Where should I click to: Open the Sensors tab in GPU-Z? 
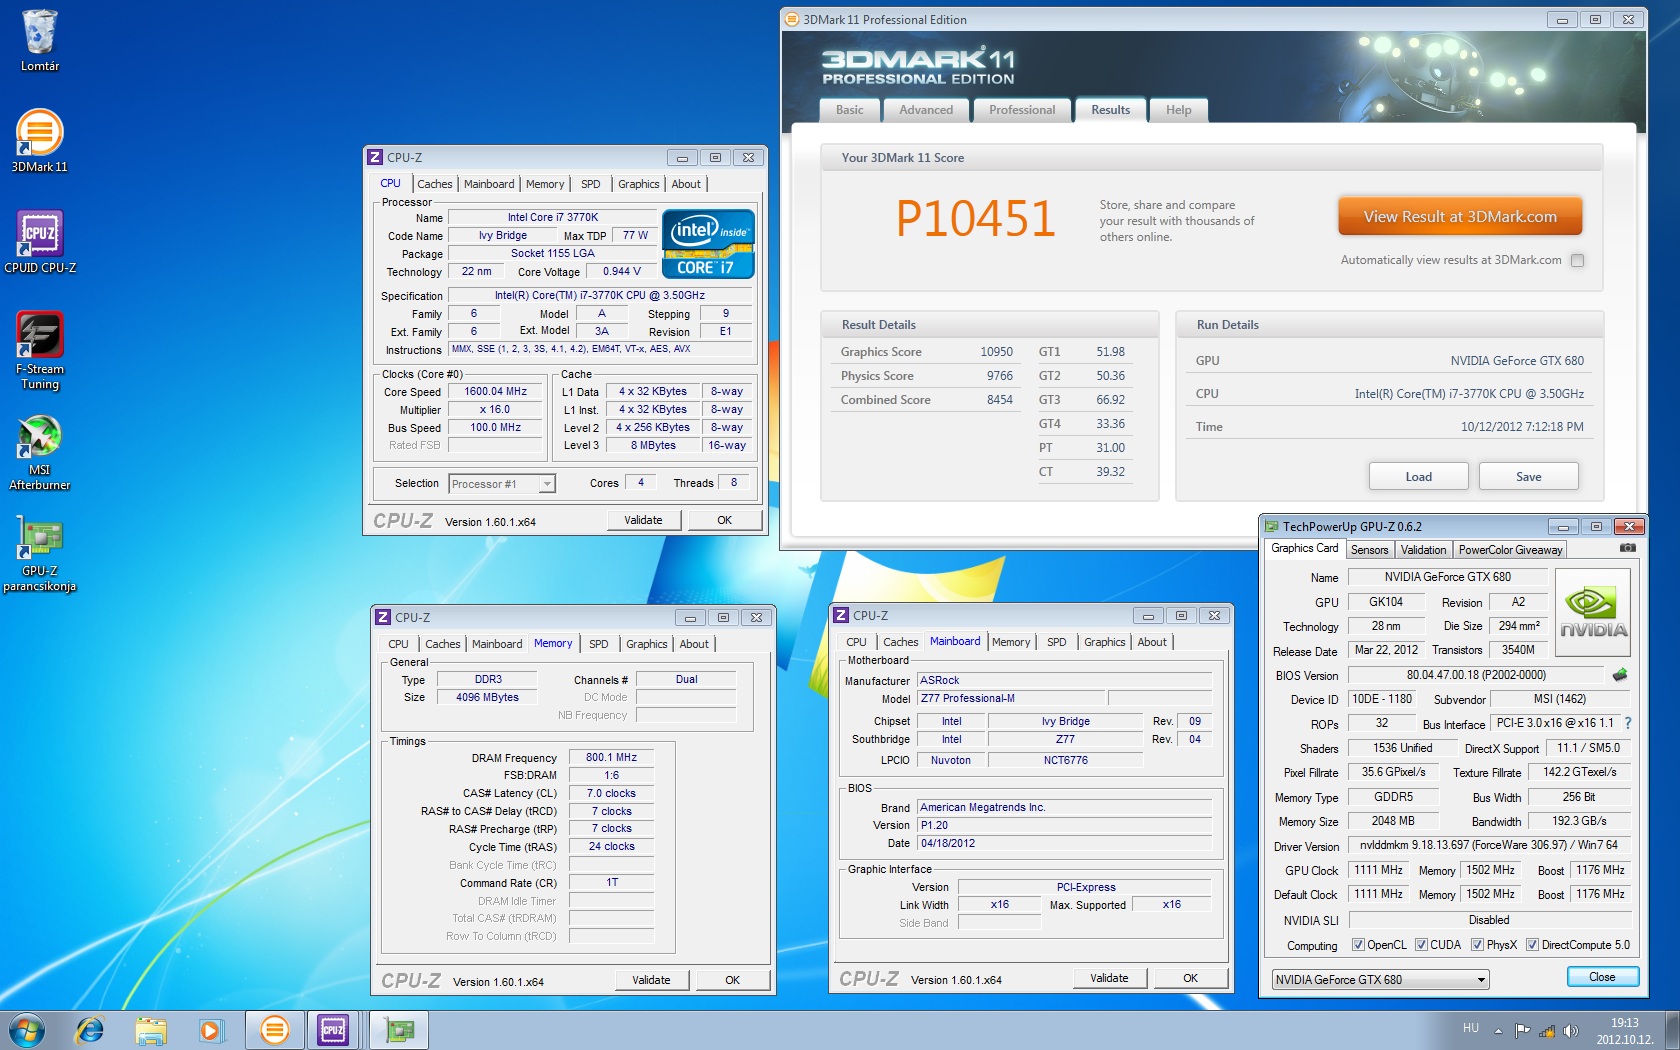pos(1369,550)
